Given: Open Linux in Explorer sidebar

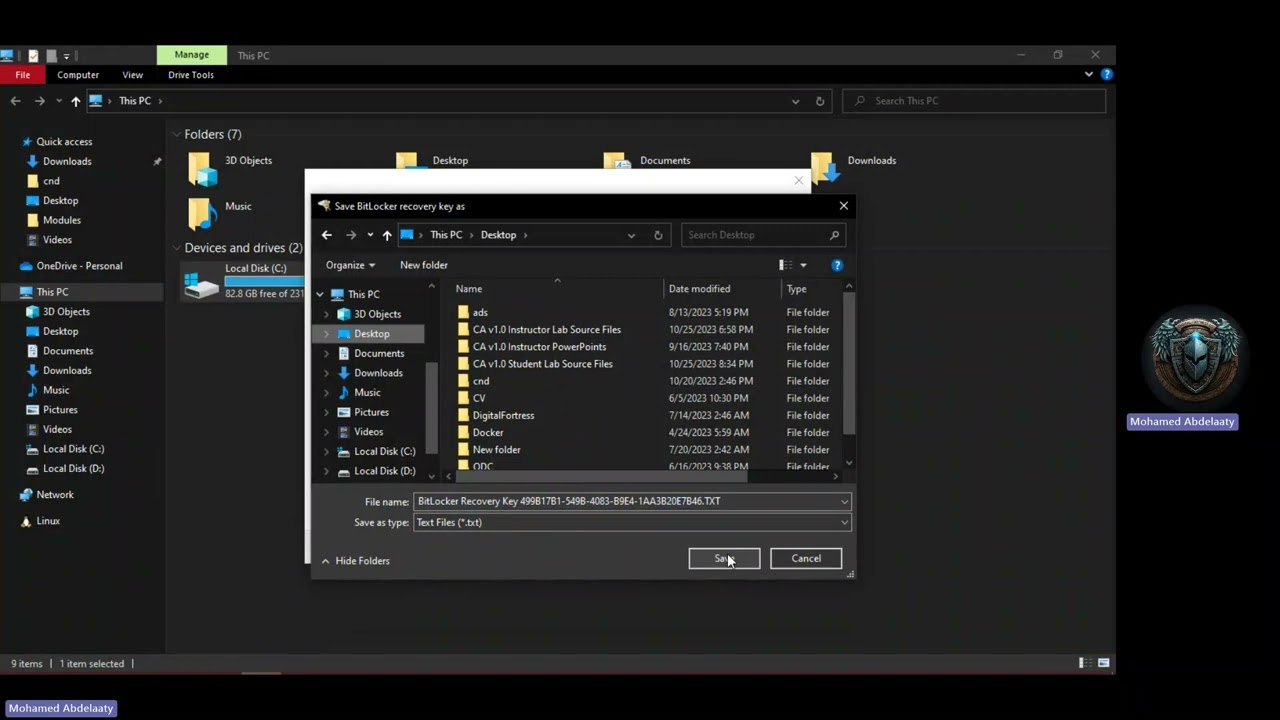Looking at the screenshot, I should (48, 521).
